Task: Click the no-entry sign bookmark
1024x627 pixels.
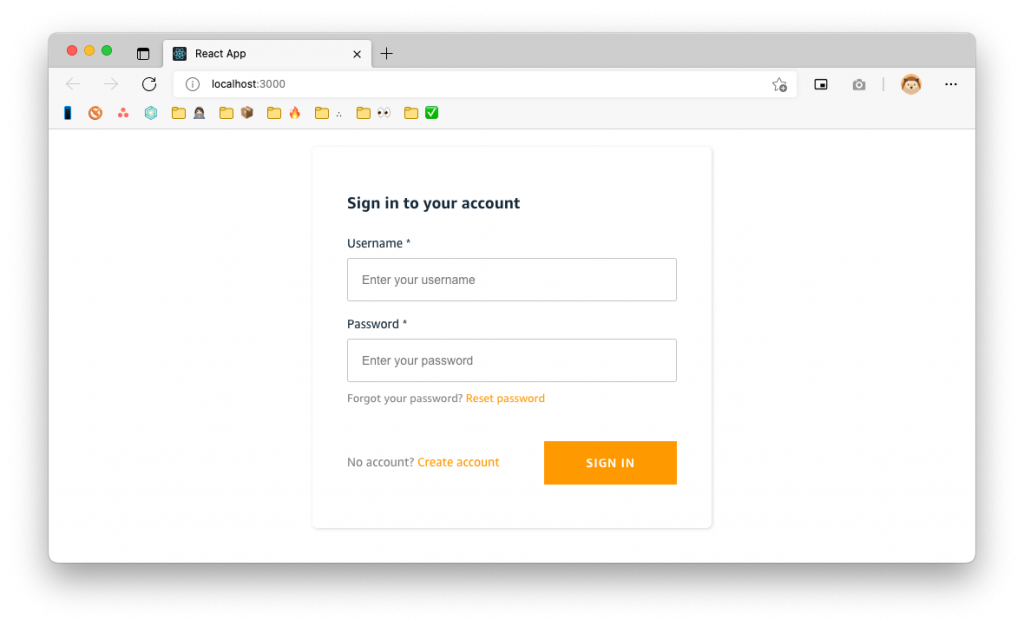Action: (95, 112)
